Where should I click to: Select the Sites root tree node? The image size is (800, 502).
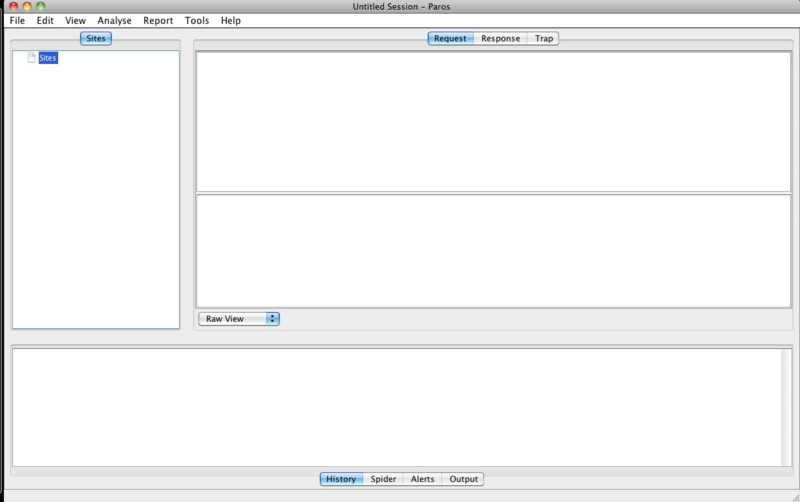click(48, 58)
